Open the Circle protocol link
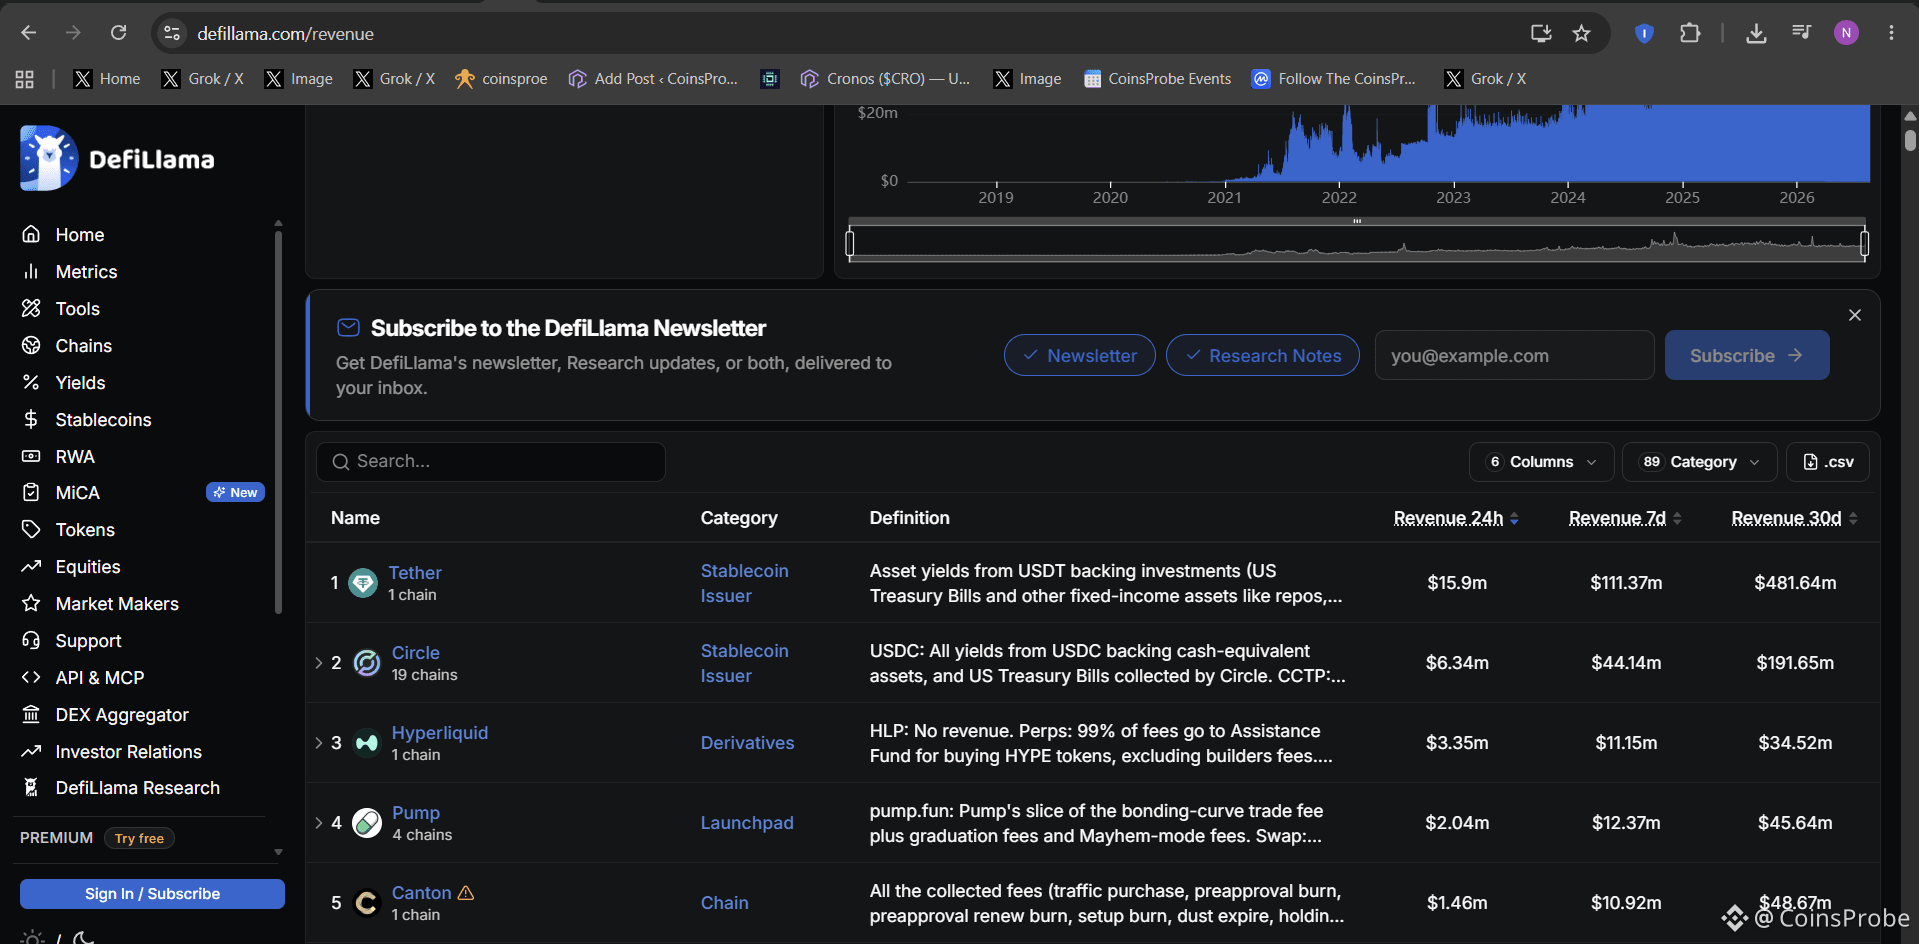Viewport: 1919px width, 944px height. 415,653
